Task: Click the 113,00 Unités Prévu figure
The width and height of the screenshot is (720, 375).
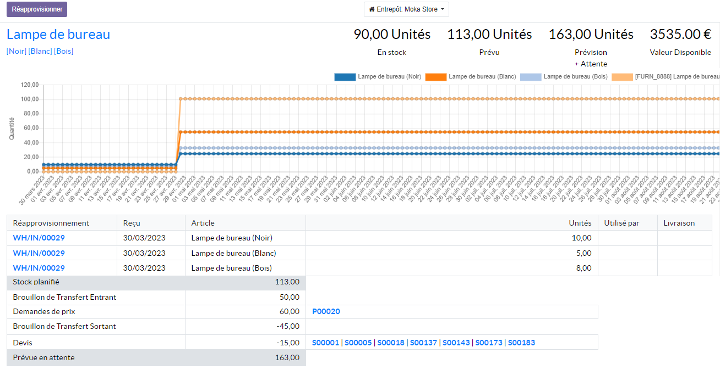Action: (489, 34)
